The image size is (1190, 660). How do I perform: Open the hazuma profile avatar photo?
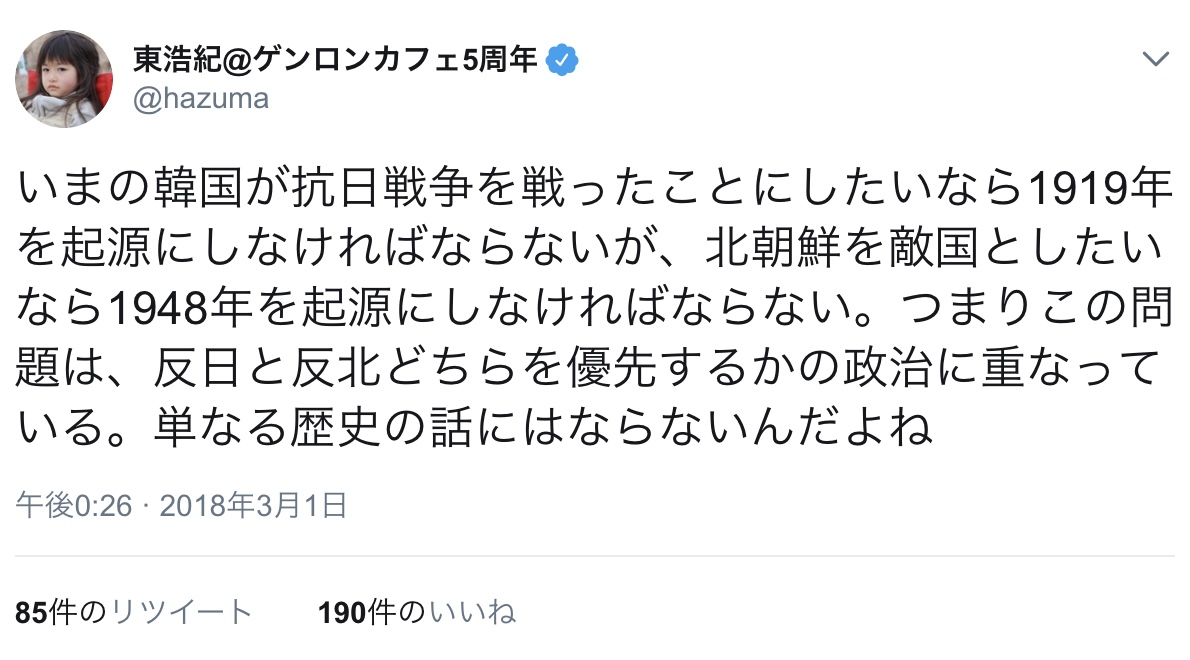(x=63, y=79)
